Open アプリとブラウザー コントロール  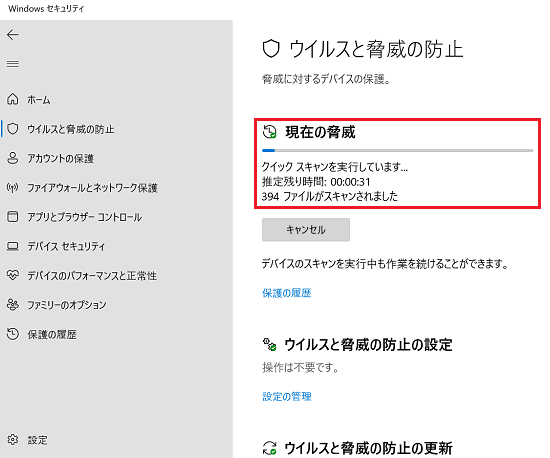[85, 217]
